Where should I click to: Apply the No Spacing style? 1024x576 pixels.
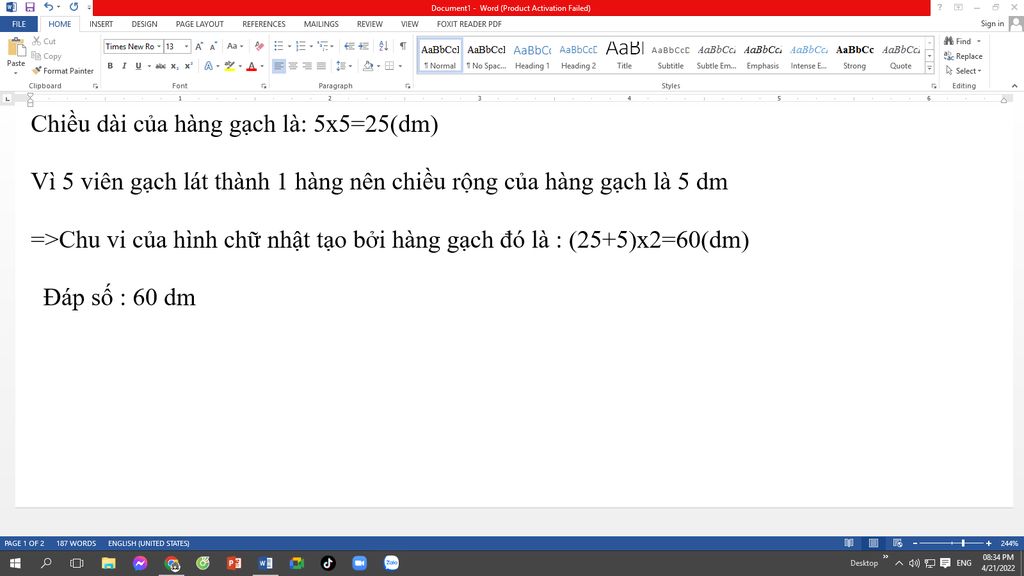click(x=486, y=56)
